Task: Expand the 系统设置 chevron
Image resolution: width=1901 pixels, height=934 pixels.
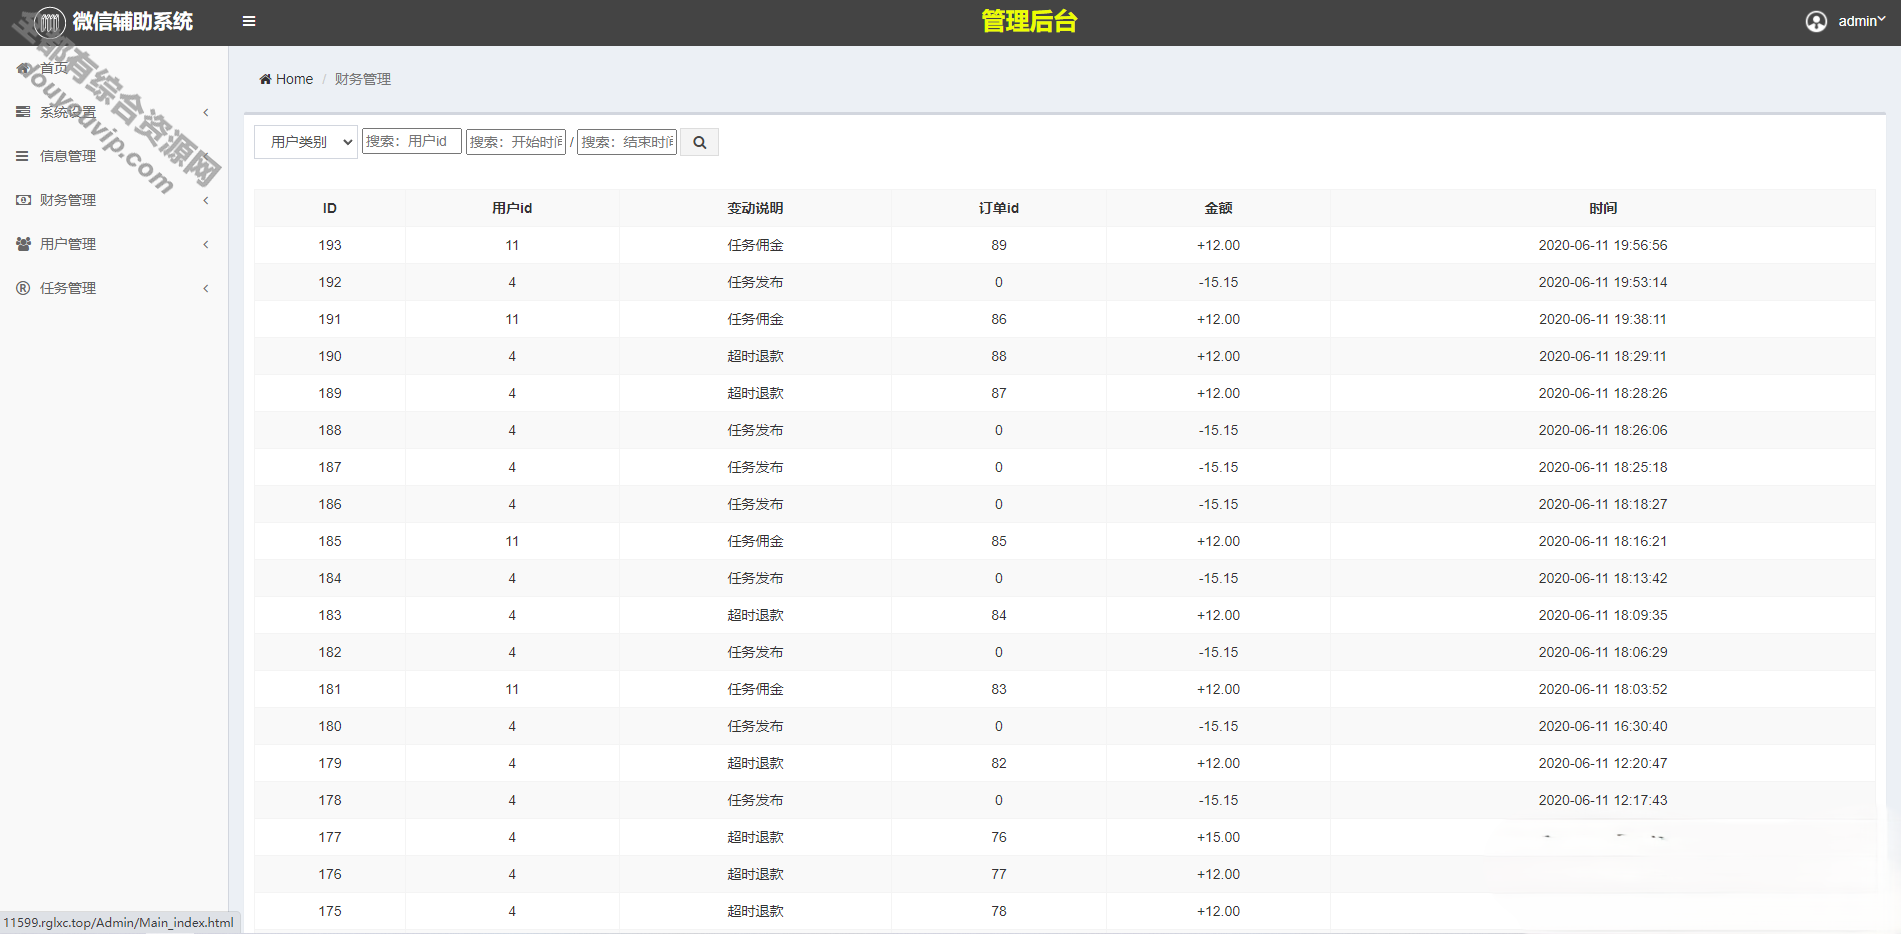Action: coord(206,112)
